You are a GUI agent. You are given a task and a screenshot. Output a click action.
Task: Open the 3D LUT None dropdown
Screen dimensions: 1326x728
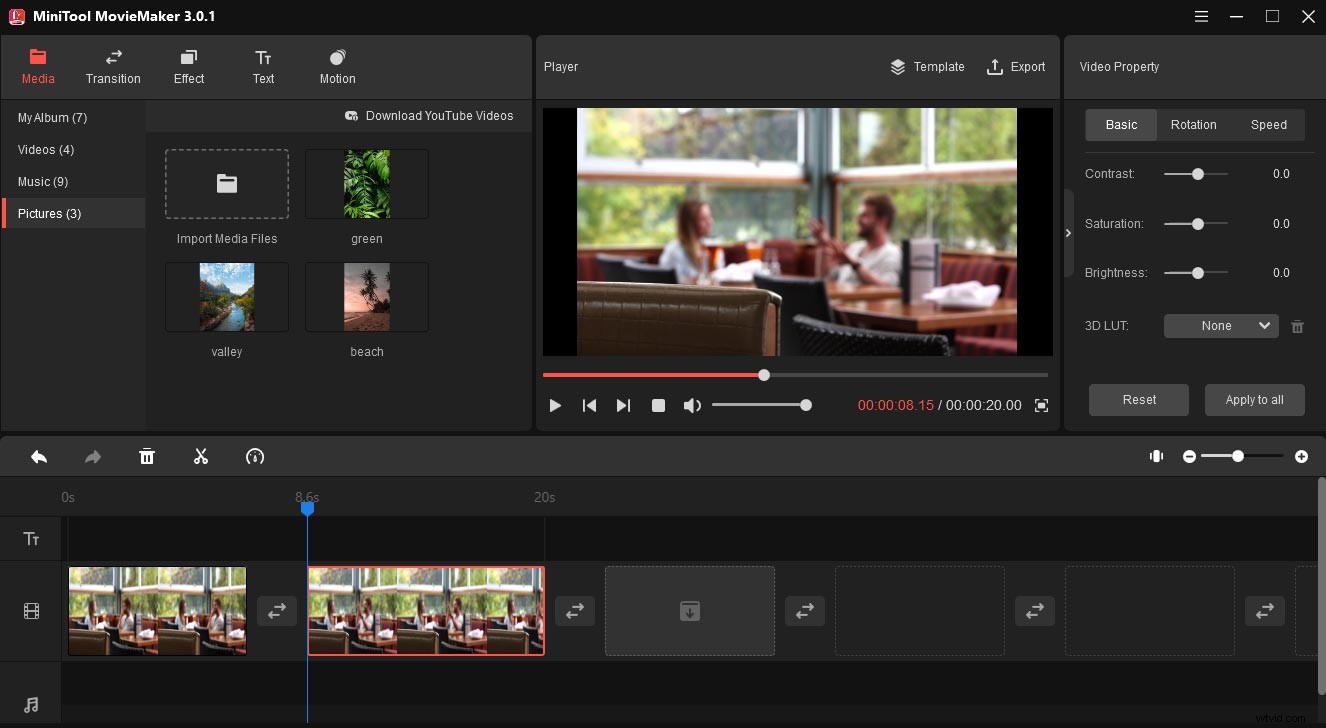1220,326
